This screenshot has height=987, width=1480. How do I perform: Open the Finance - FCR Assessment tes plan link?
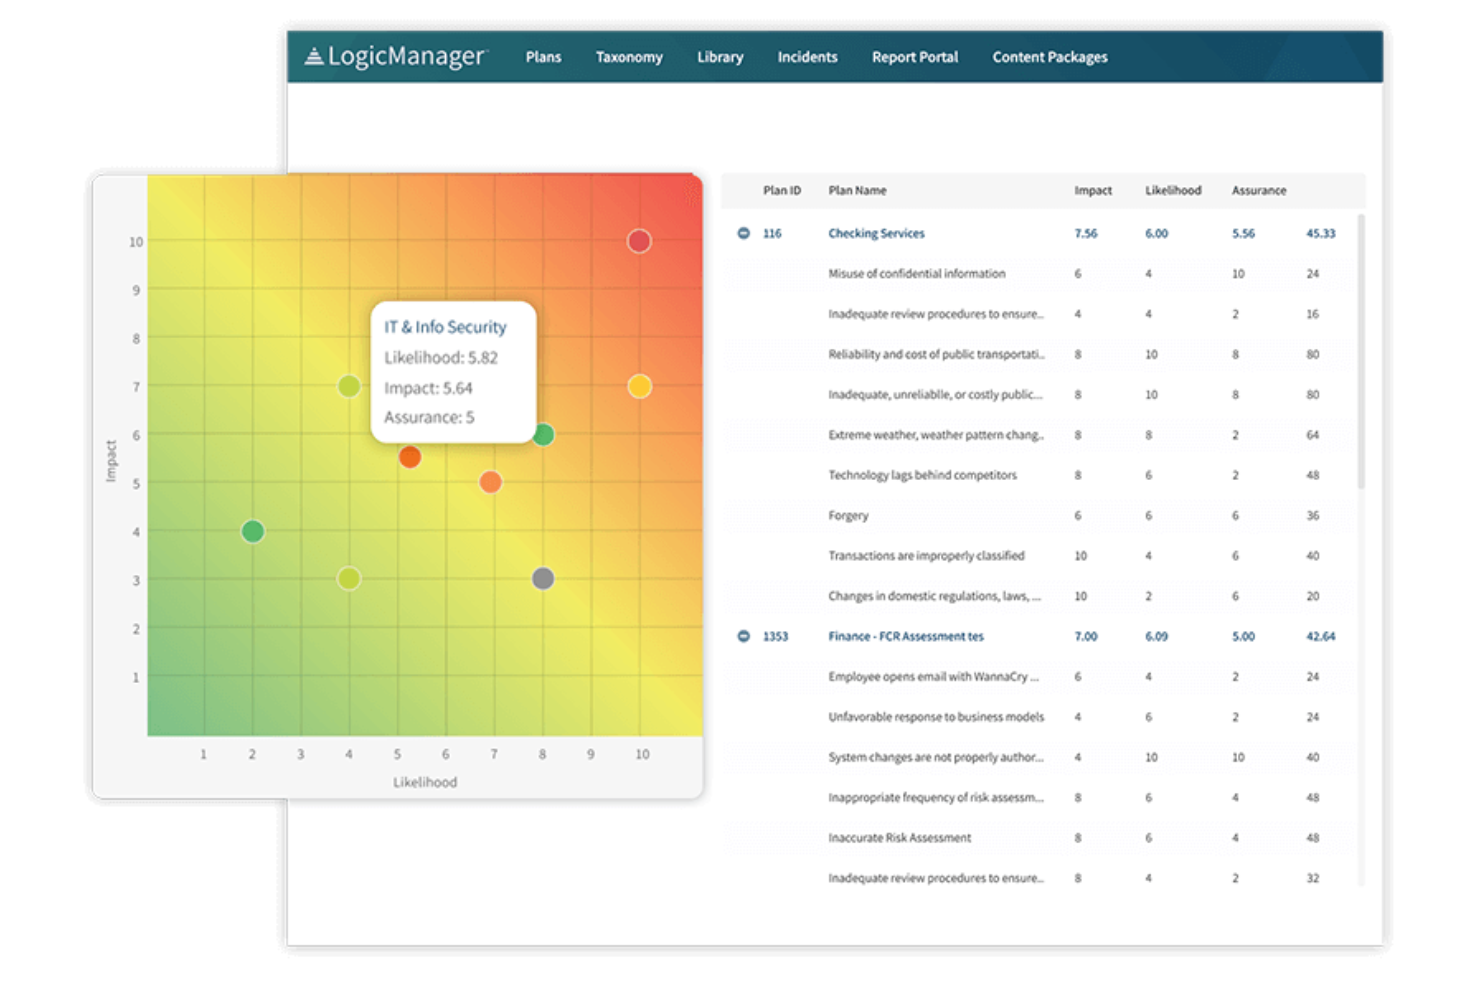click(905, 636)
